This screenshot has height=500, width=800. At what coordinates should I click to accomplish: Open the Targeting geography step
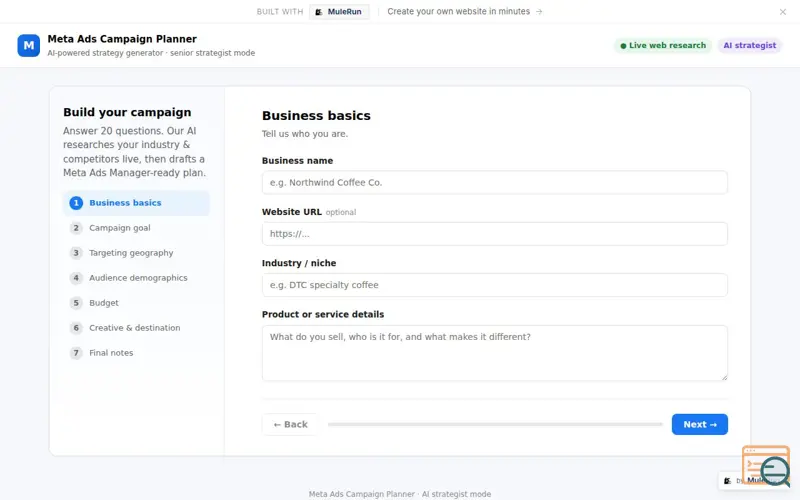click(x=136, y=253)
